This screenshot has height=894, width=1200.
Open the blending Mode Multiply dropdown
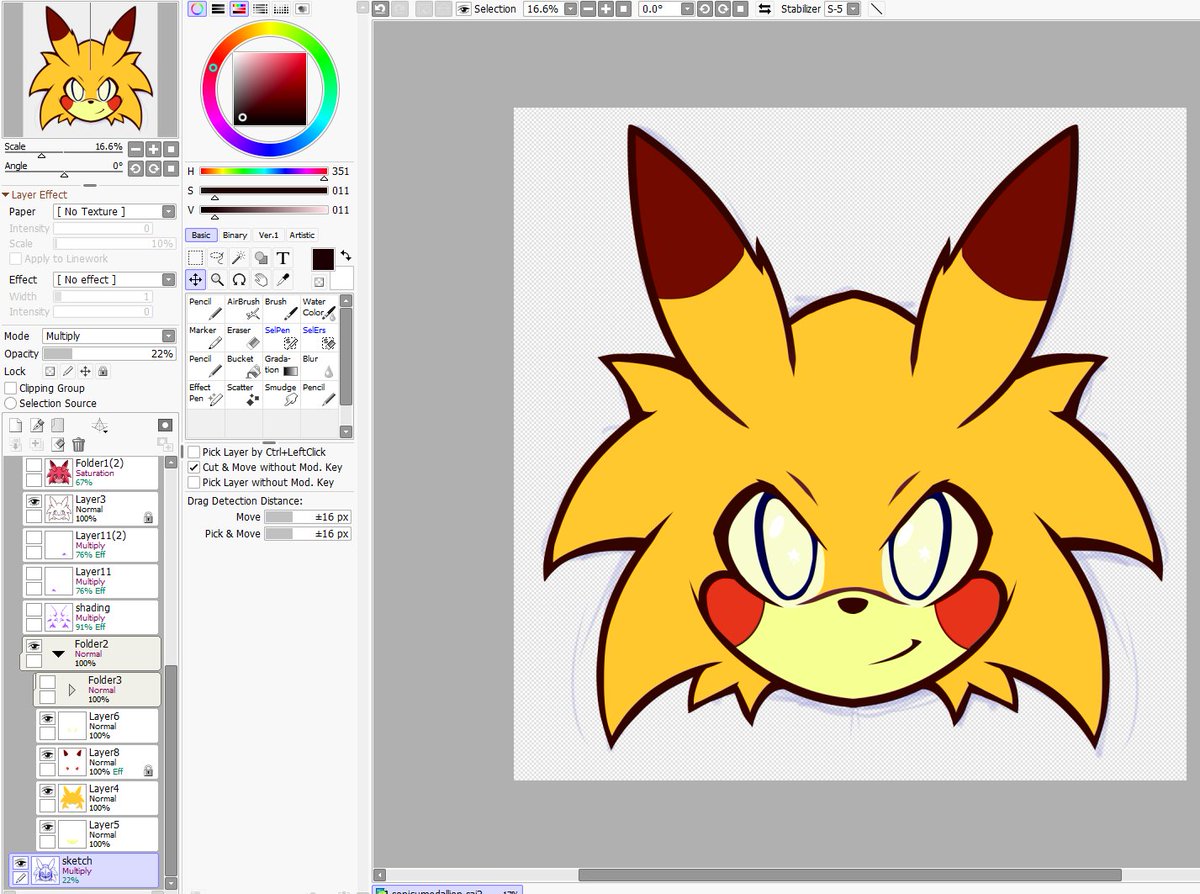(109, 336)
